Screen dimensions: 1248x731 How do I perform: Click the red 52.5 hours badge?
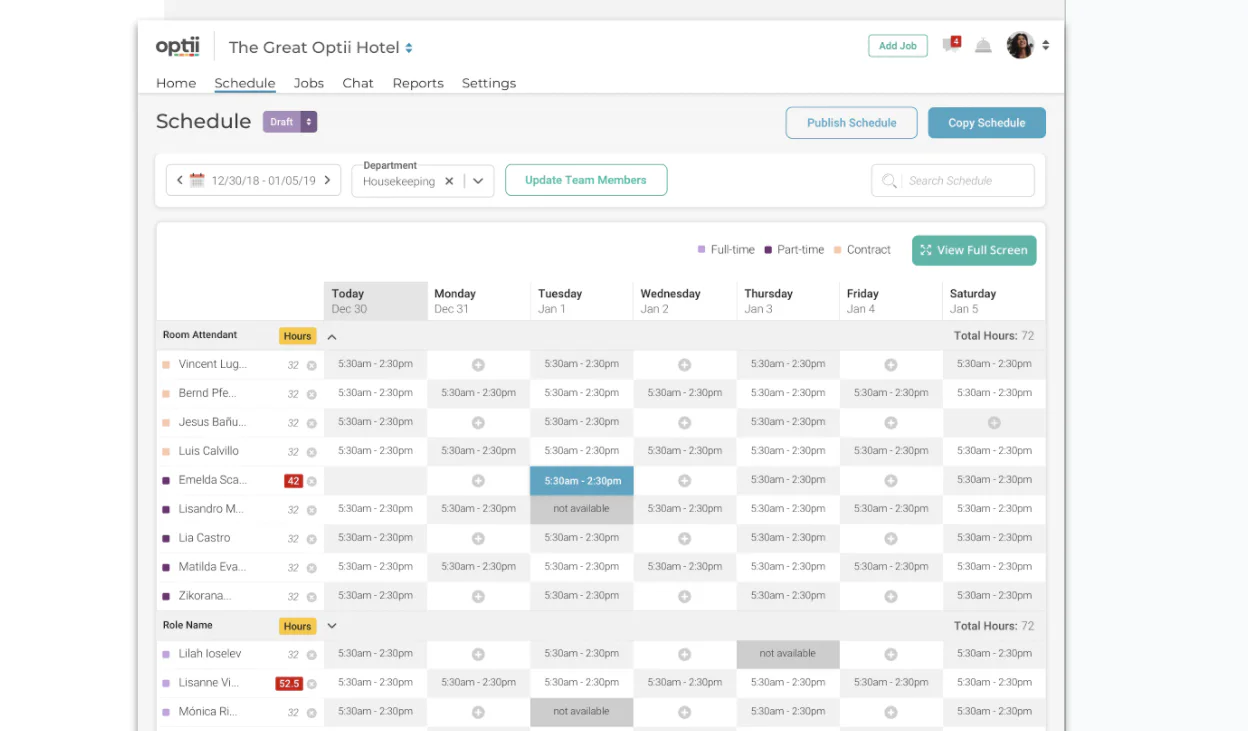coord(290,684)
